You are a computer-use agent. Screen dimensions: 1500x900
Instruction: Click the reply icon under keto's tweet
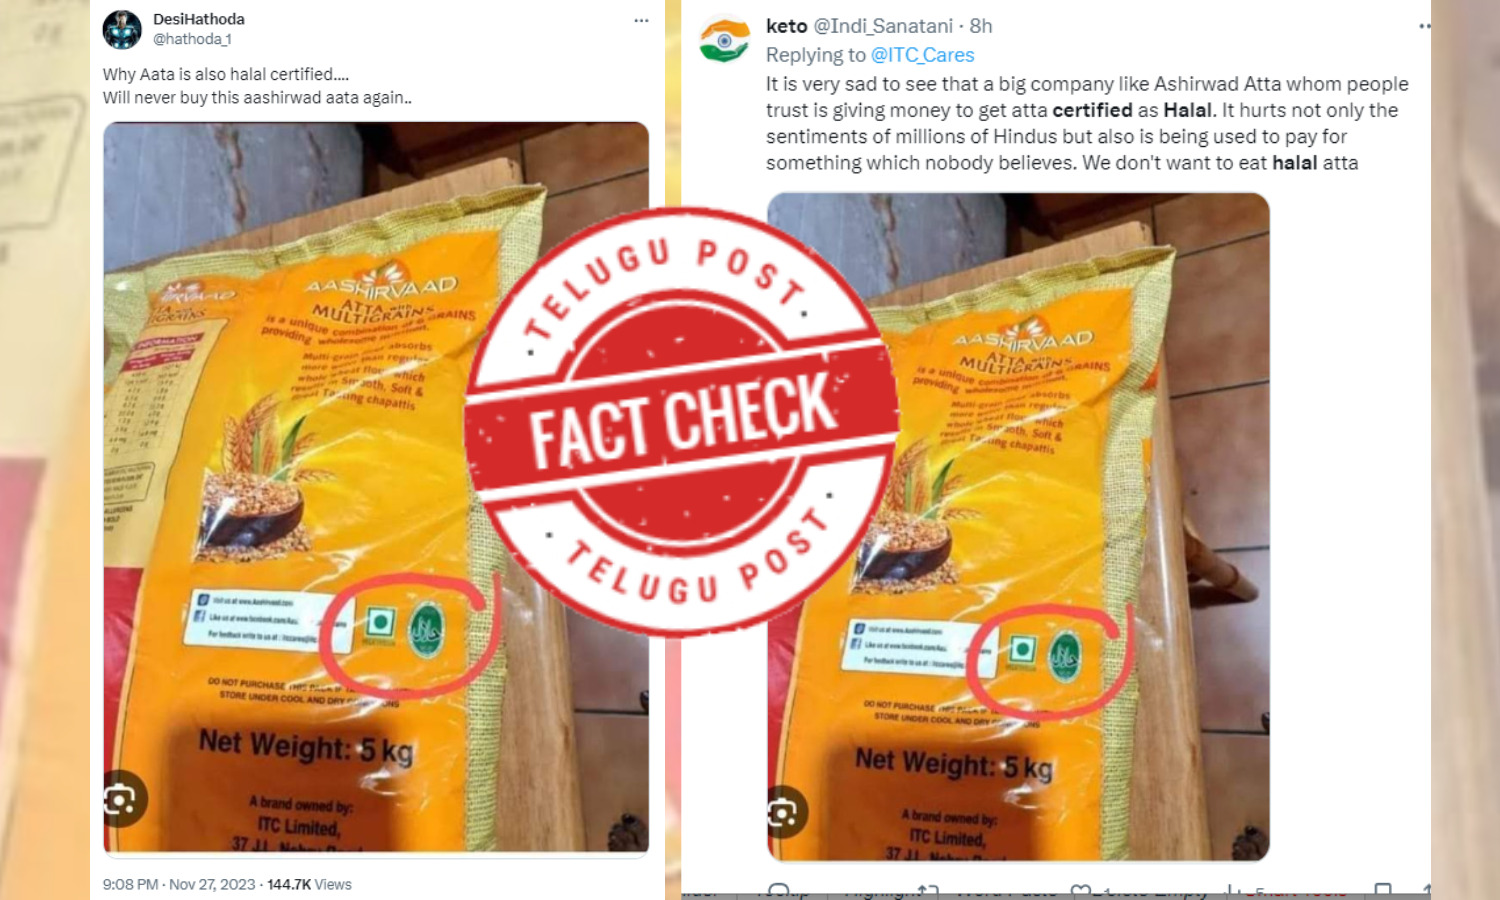pos(778,890)
